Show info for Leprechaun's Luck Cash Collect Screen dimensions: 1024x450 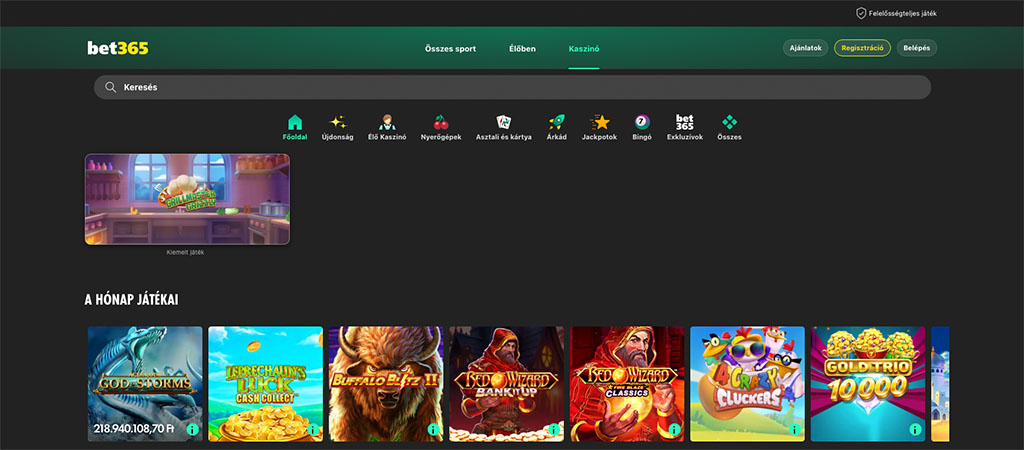tap(313, 429)
